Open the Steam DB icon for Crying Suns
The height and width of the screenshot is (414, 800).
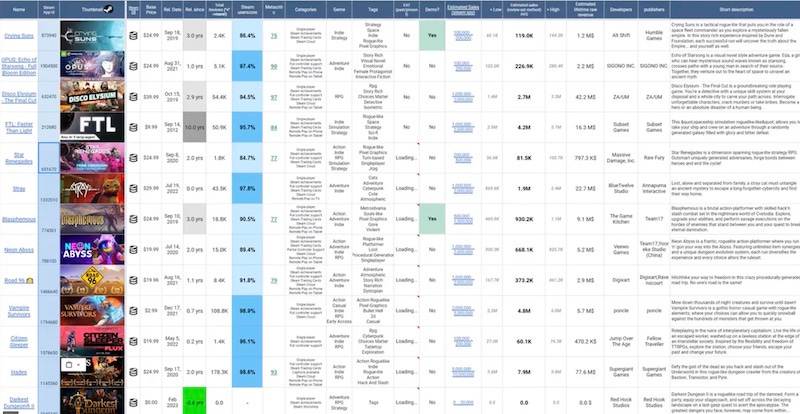click(x=133, y=35)
